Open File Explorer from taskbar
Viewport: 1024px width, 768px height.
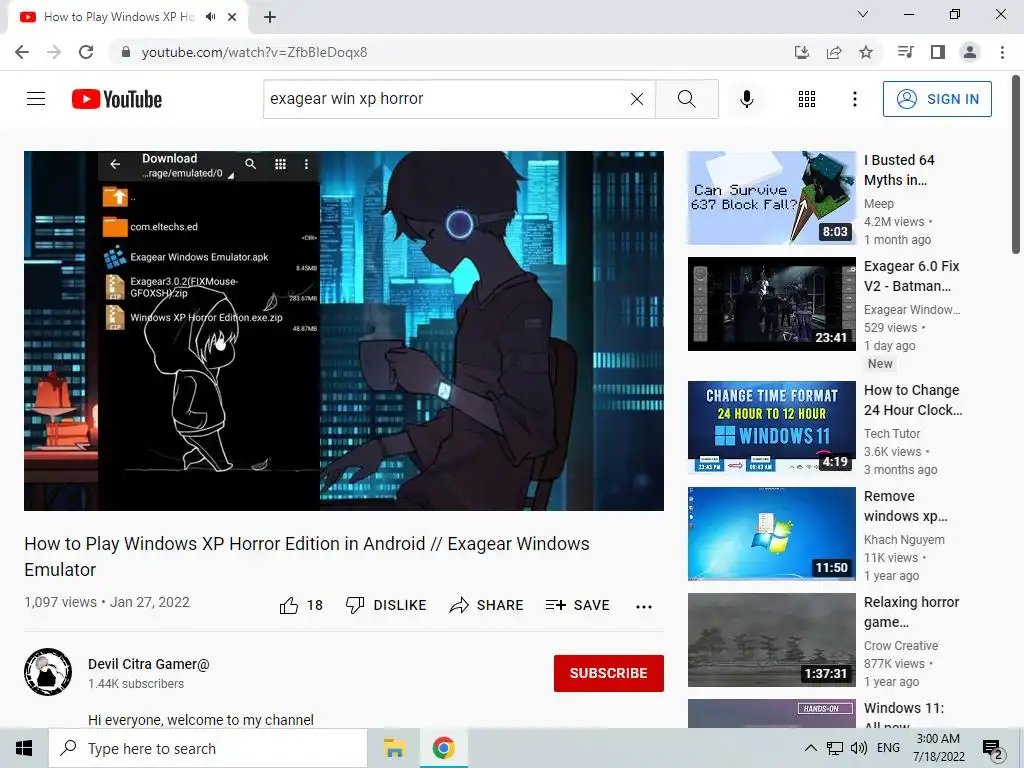pyautogui.click(x=394, y=748)
